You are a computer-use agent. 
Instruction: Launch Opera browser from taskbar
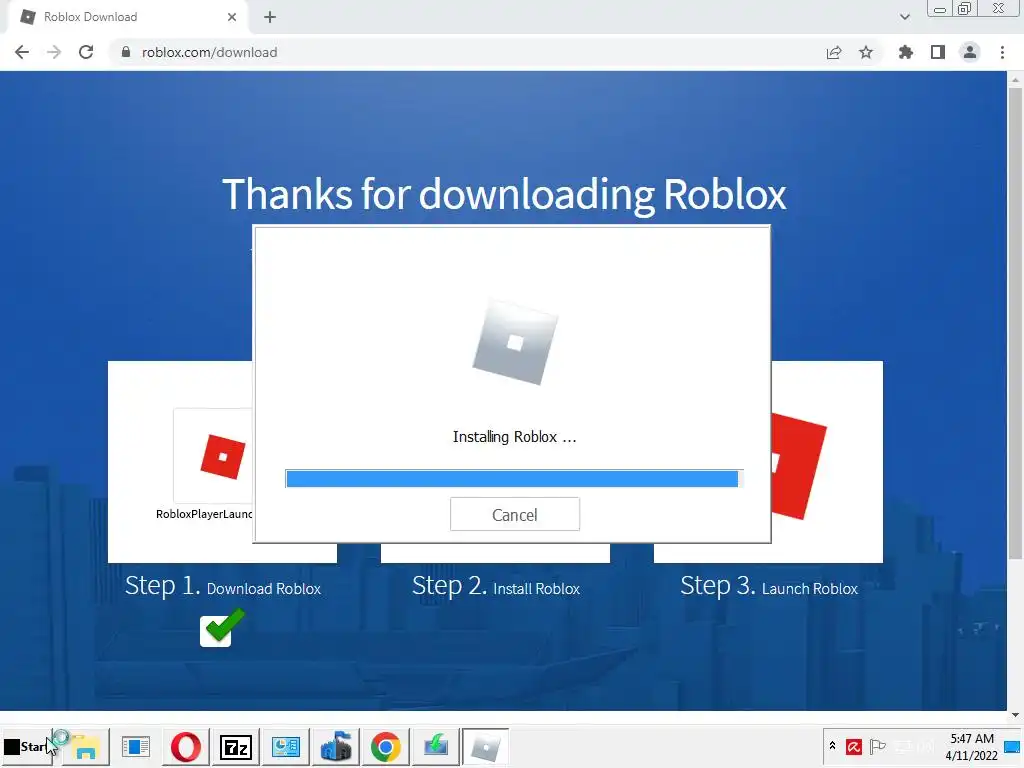coord(185,746)
